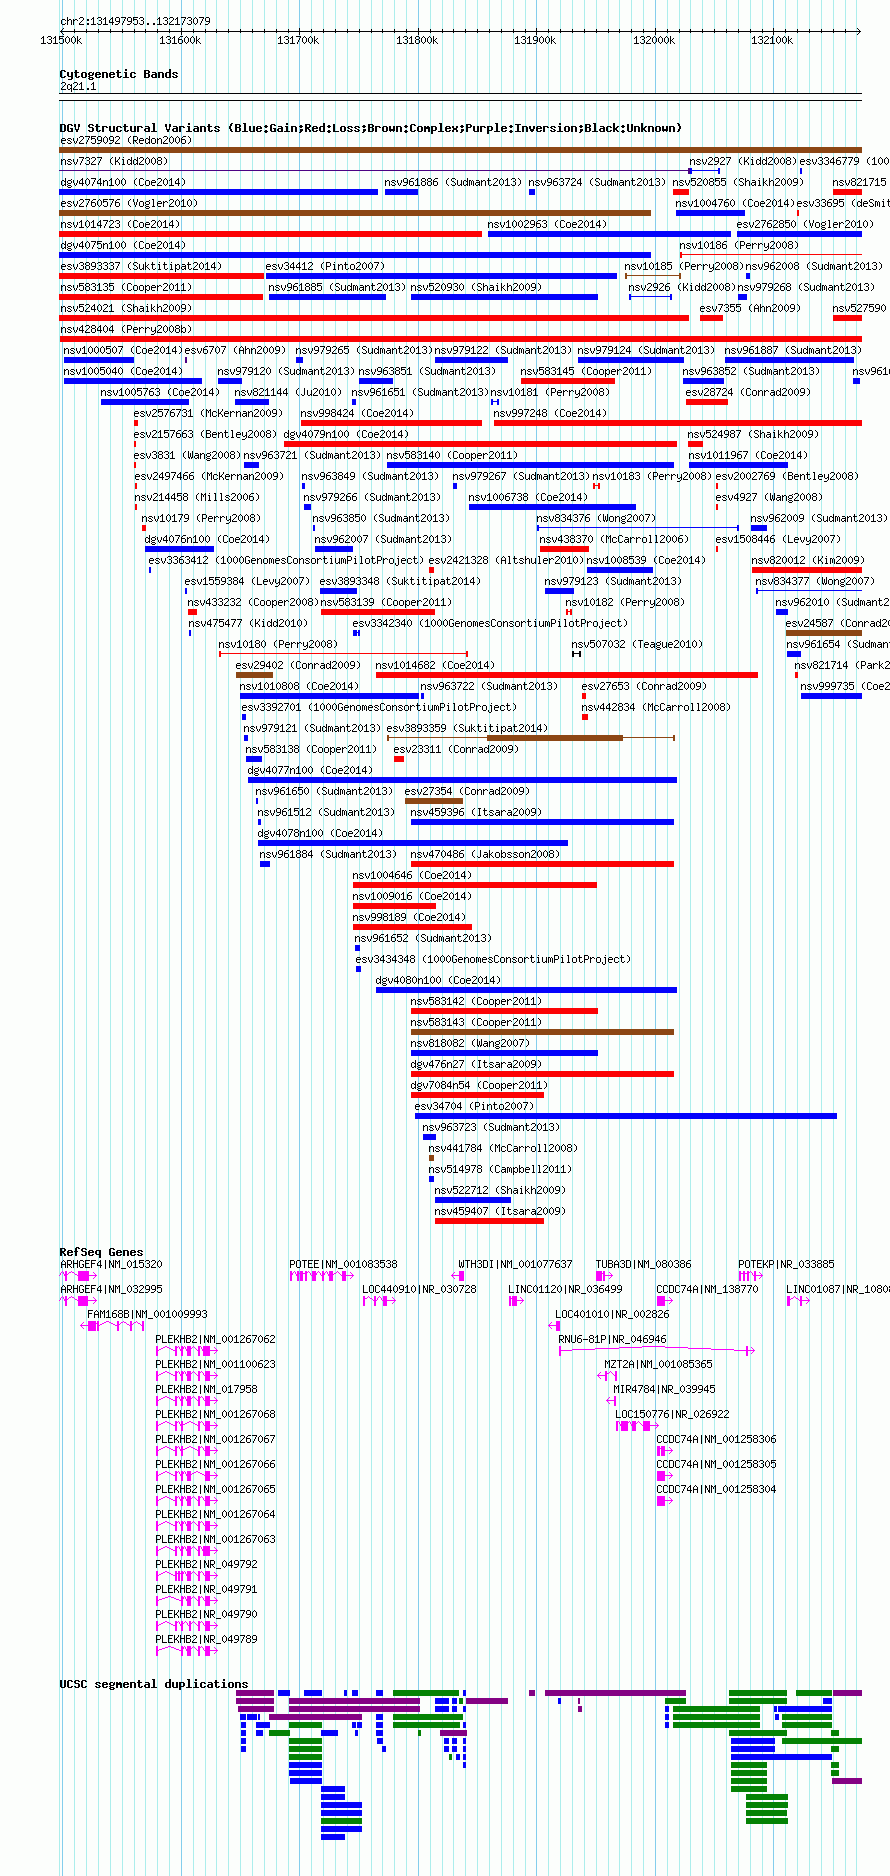890x1876 pixels.
Task: Select esv3363412 (1000GenomesConsortiumPilotProject) label
Action: tap(285, 560)
